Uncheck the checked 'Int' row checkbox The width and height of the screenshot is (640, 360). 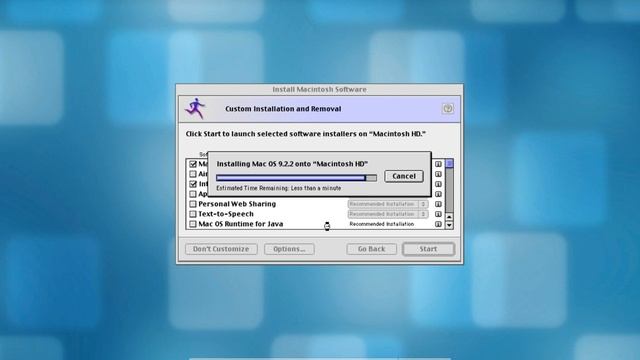tap(193, 184)
